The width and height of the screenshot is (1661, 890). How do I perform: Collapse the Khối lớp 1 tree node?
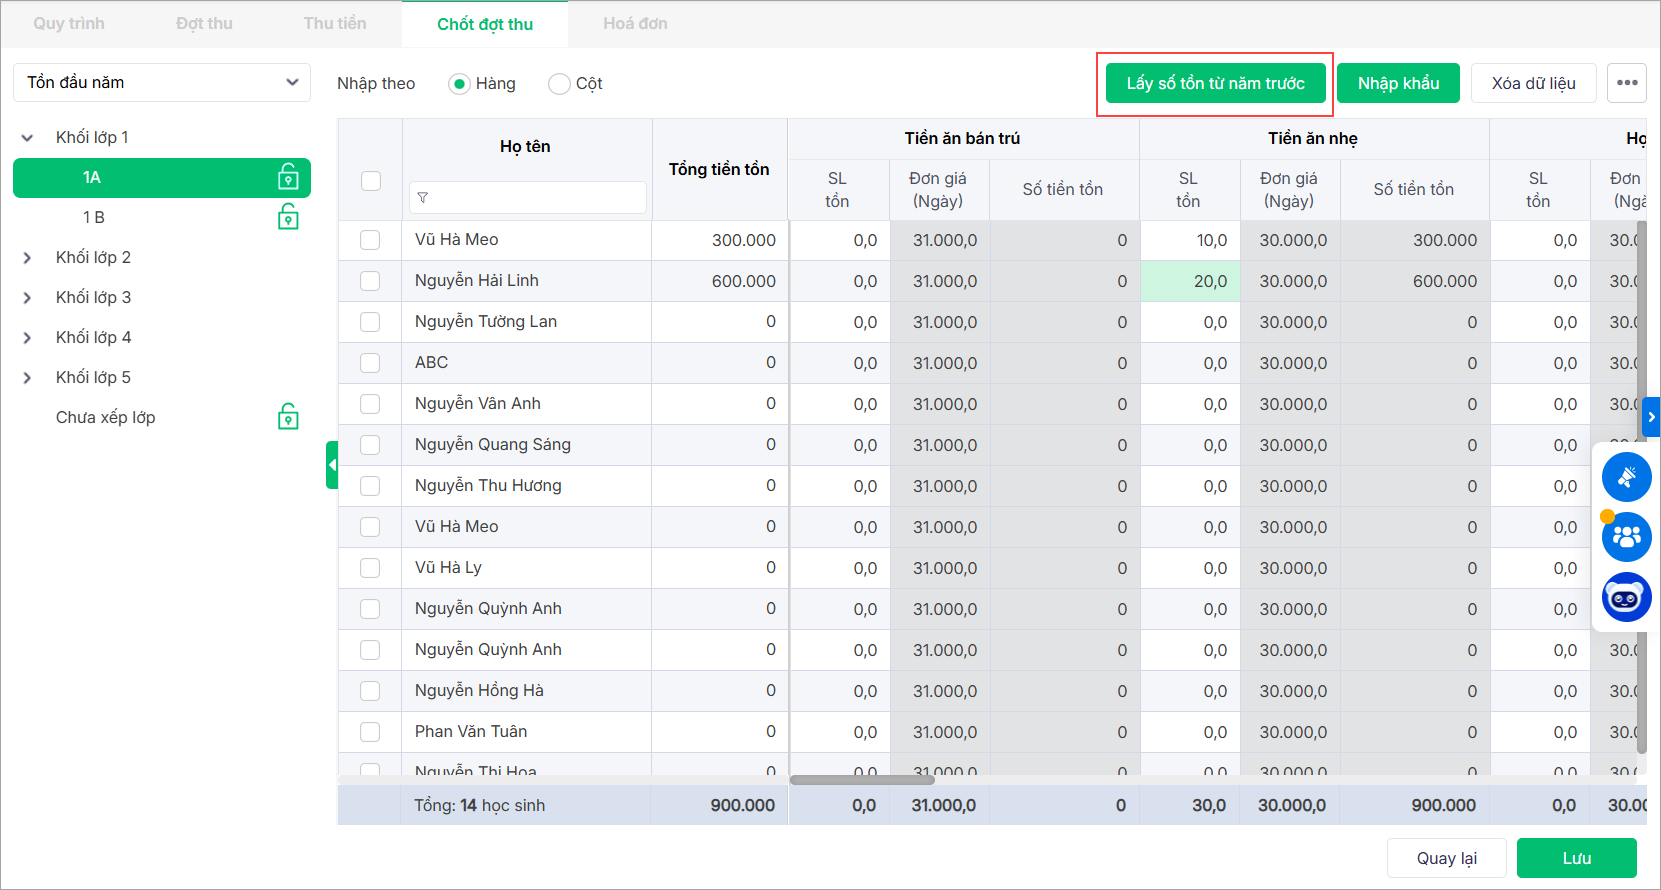[28, 138]
